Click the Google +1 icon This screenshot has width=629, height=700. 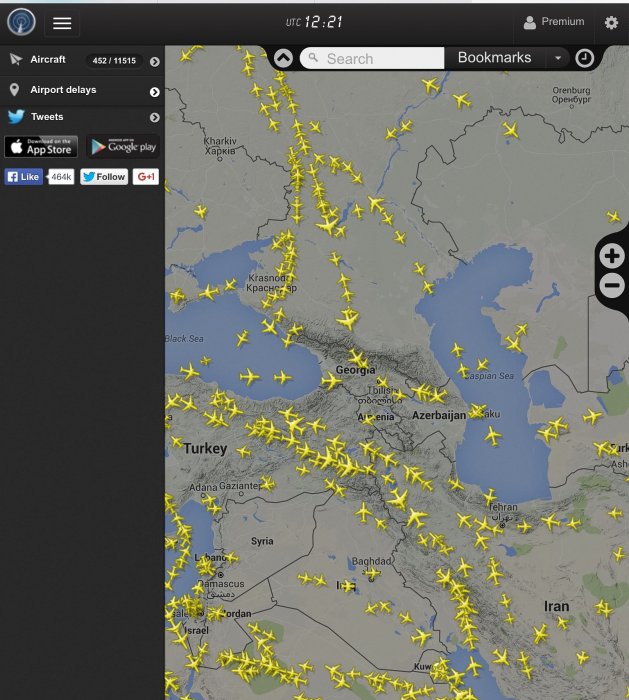146,177
